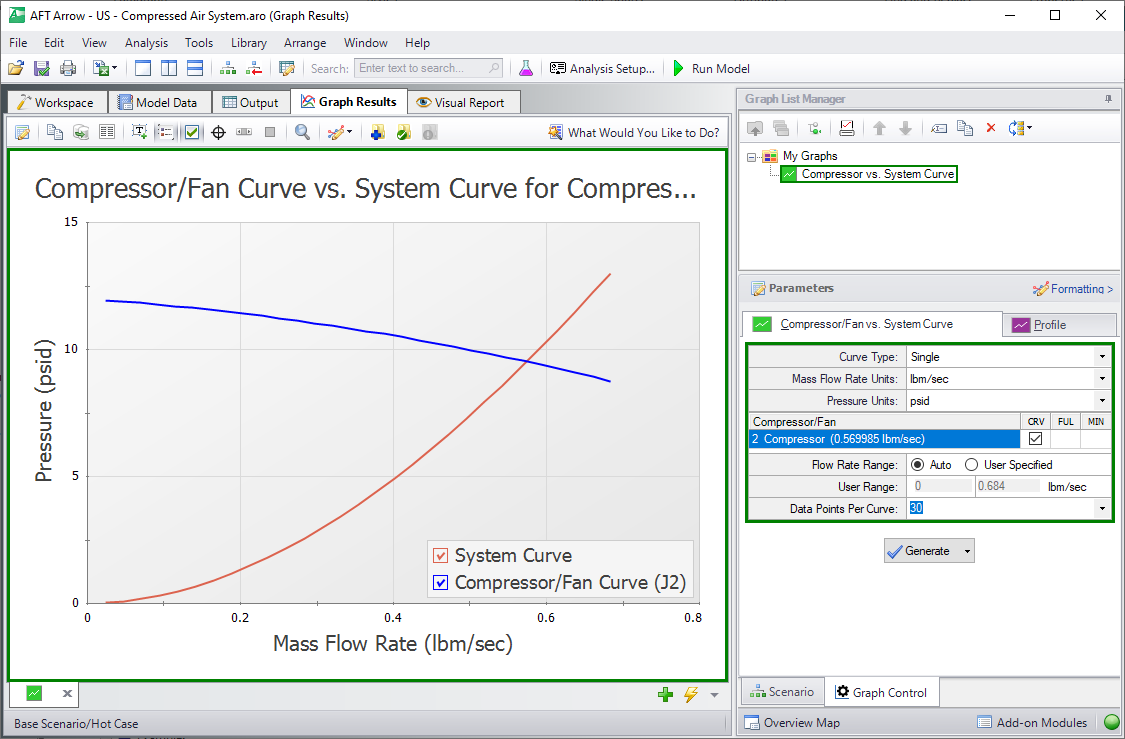Open the Analysis menu

click(x=146, y=43)
